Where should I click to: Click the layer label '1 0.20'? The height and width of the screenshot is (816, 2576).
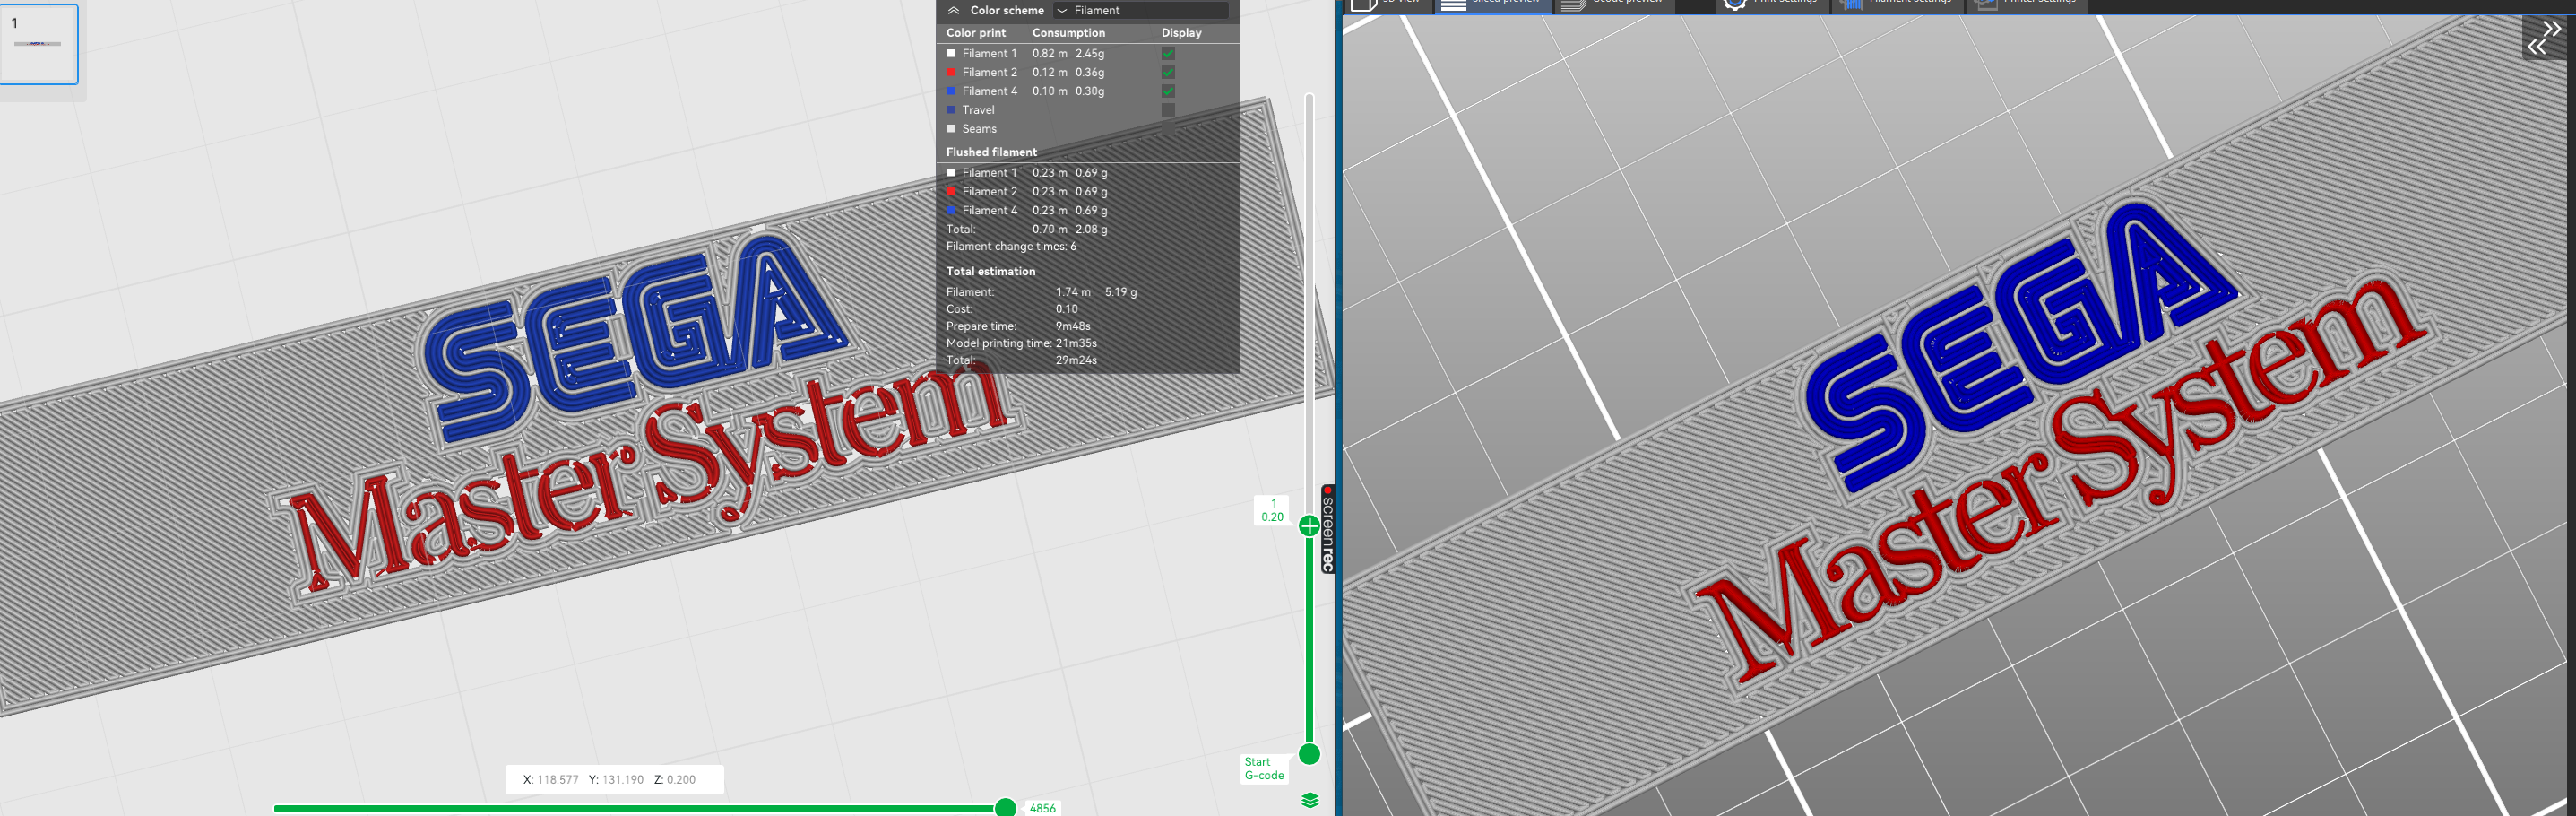1272,510
